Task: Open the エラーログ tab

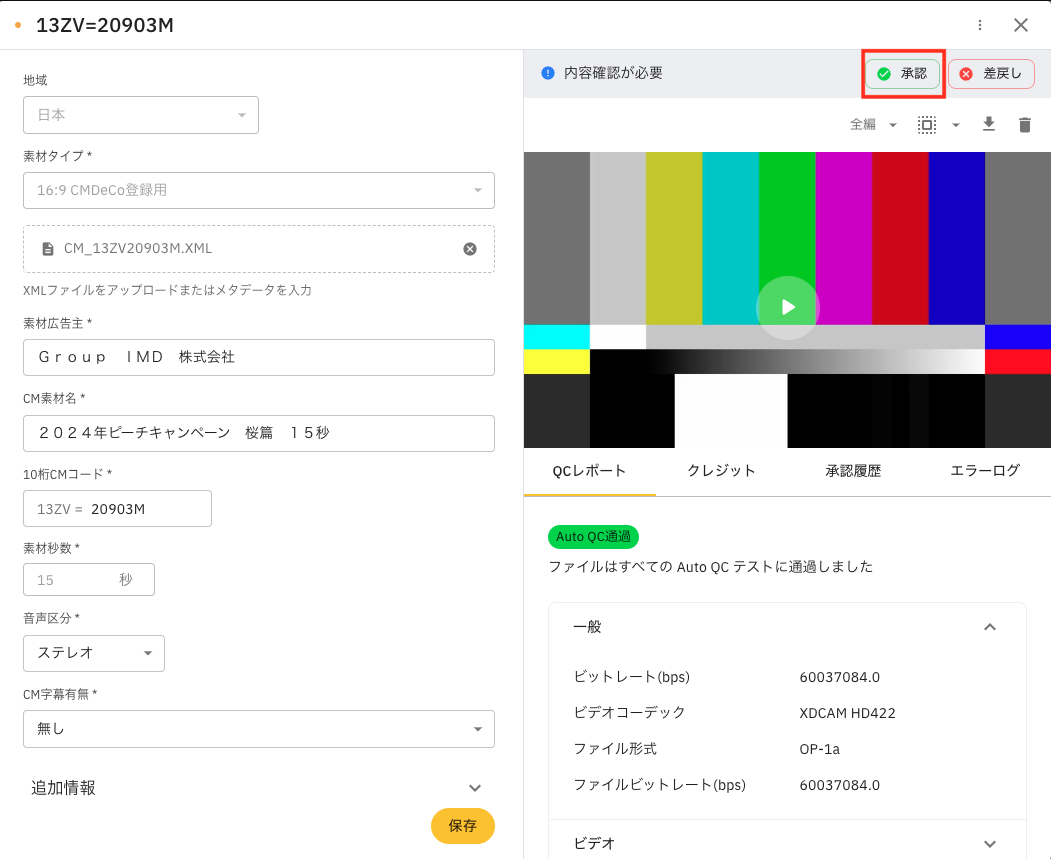Action: tap(984, 471)
